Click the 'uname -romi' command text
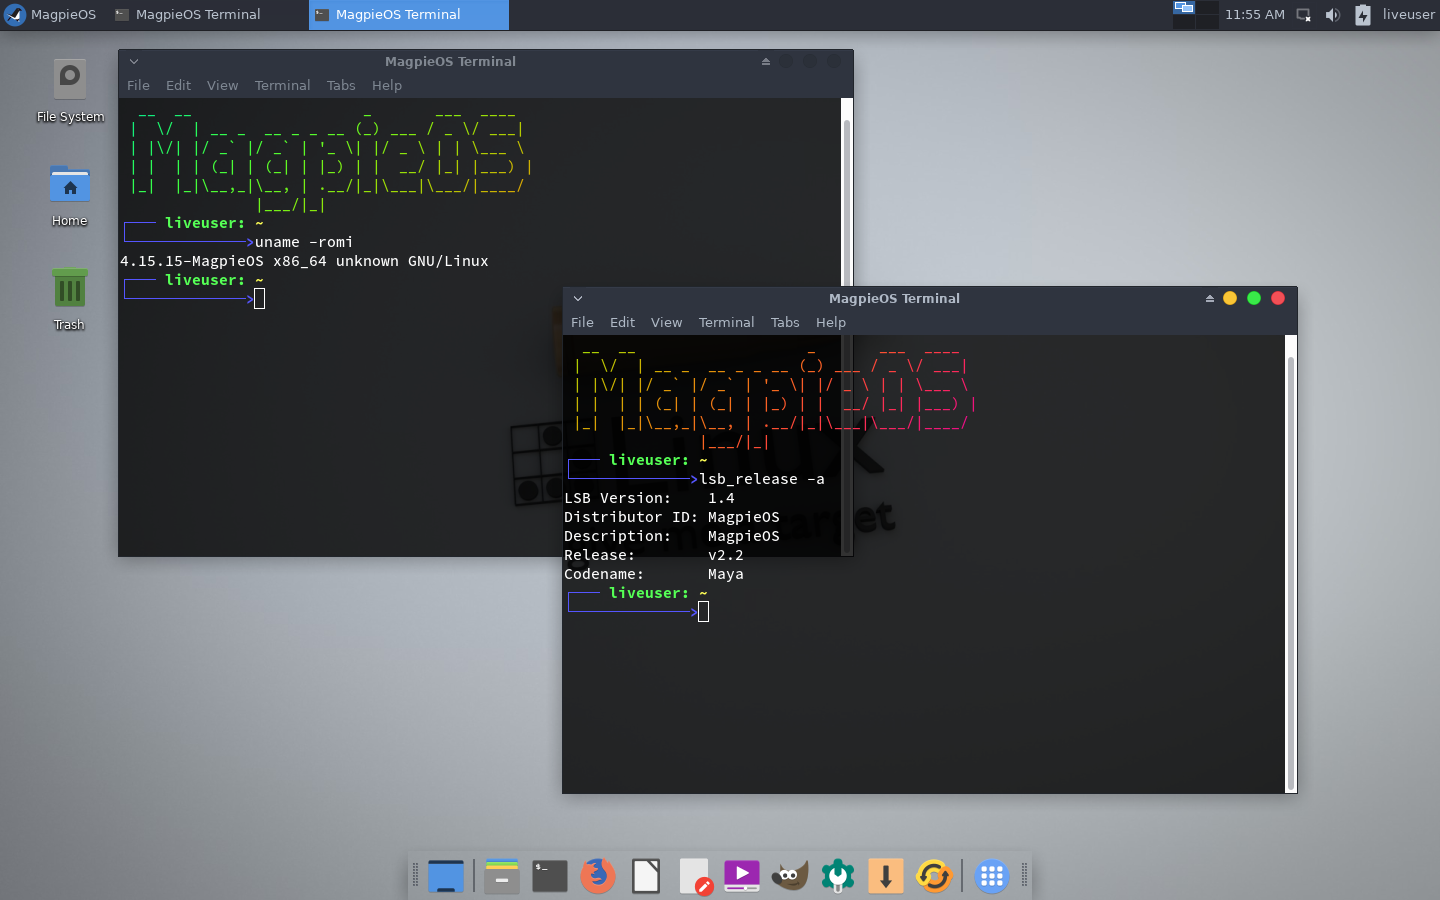 [x=304, y=242]
